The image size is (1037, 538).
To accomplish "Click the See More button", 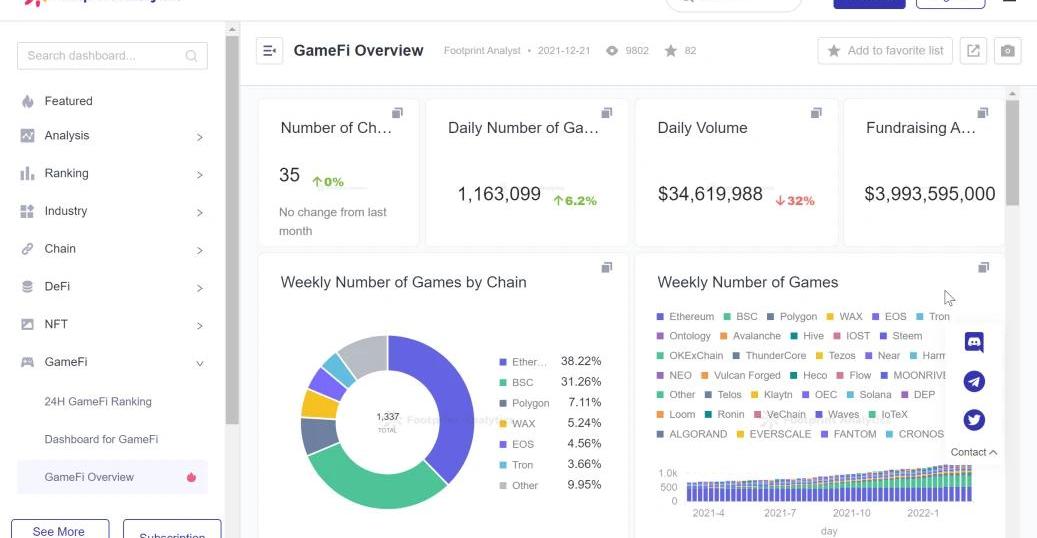I will [x=59, y=530].
